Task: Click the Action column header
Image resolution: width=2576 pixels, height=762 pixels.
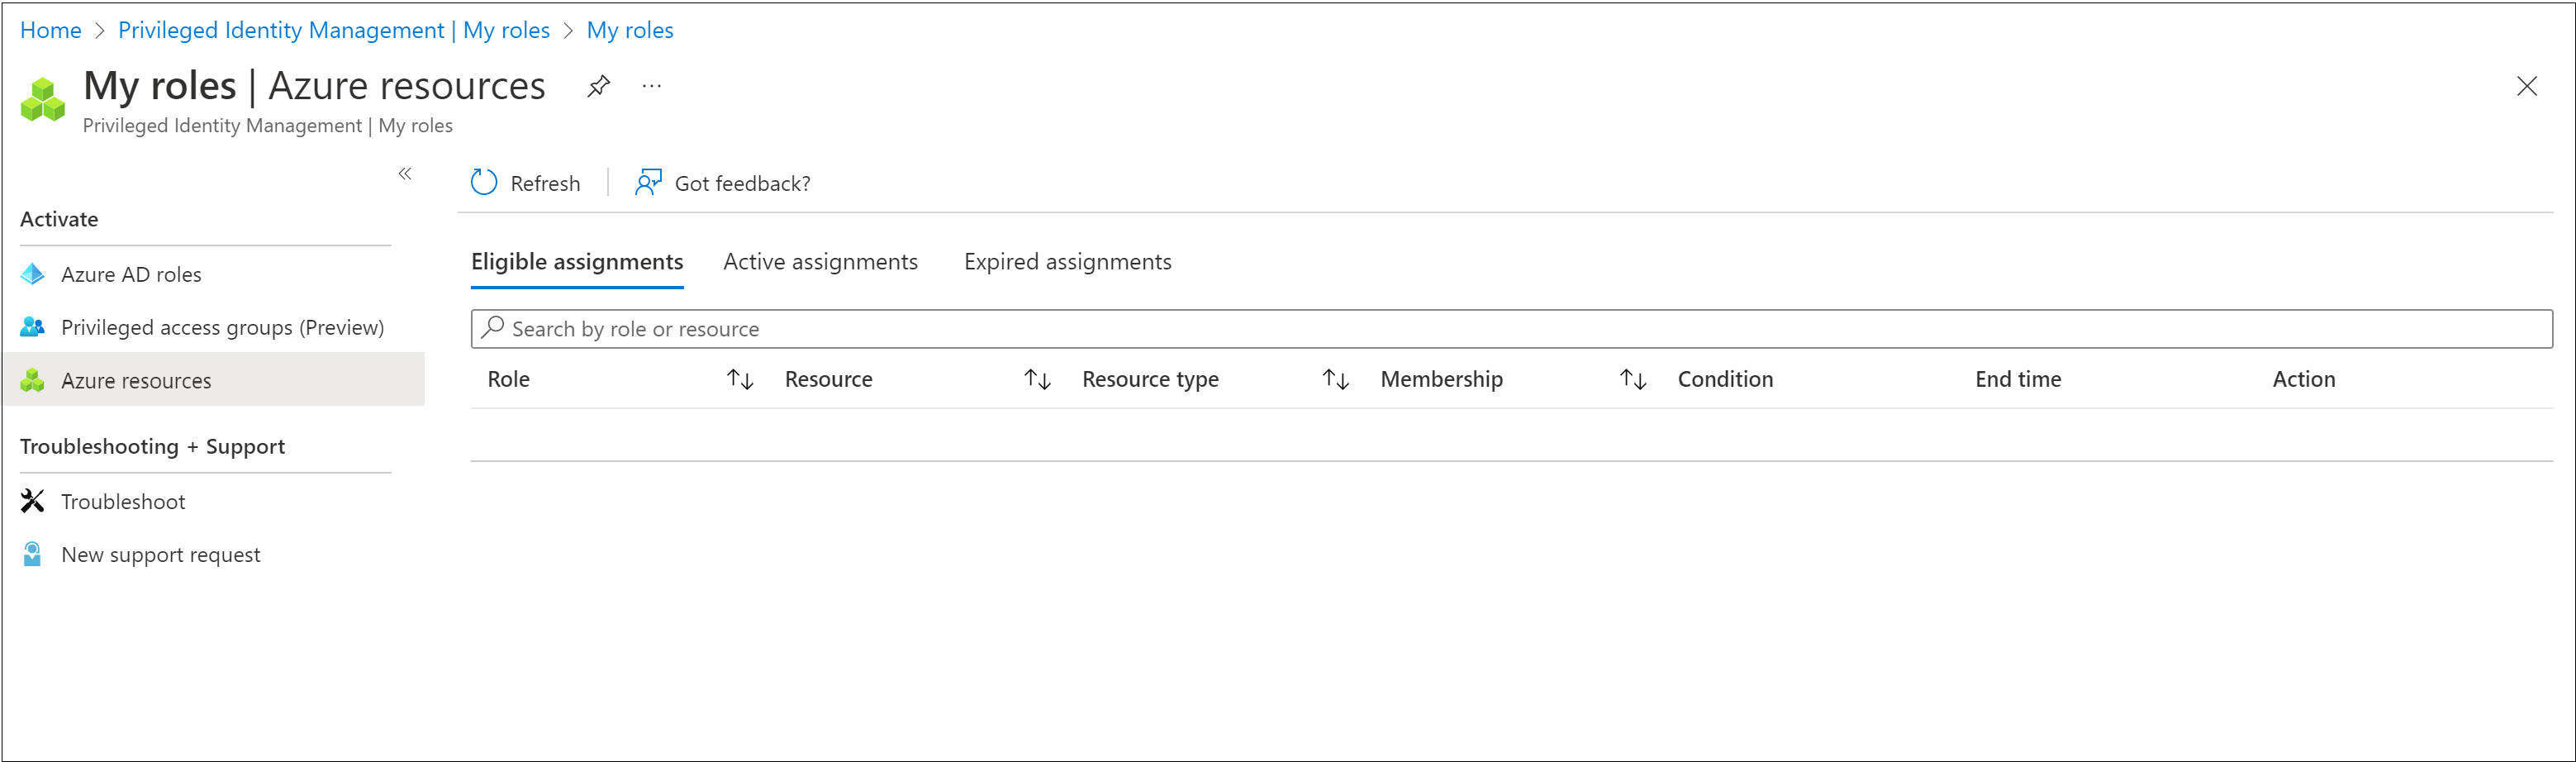Action: point(2304,380)
